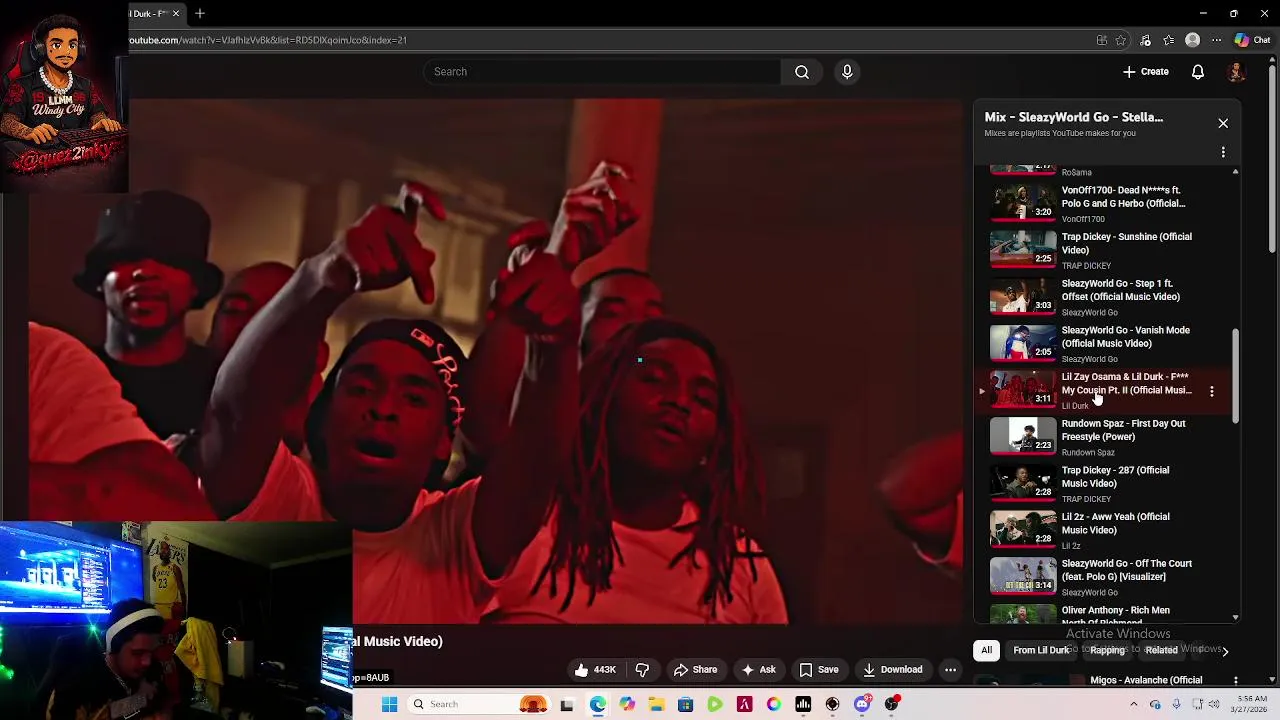Share the current video
The width and height of the screenshot is (1280, 720).
695,670
